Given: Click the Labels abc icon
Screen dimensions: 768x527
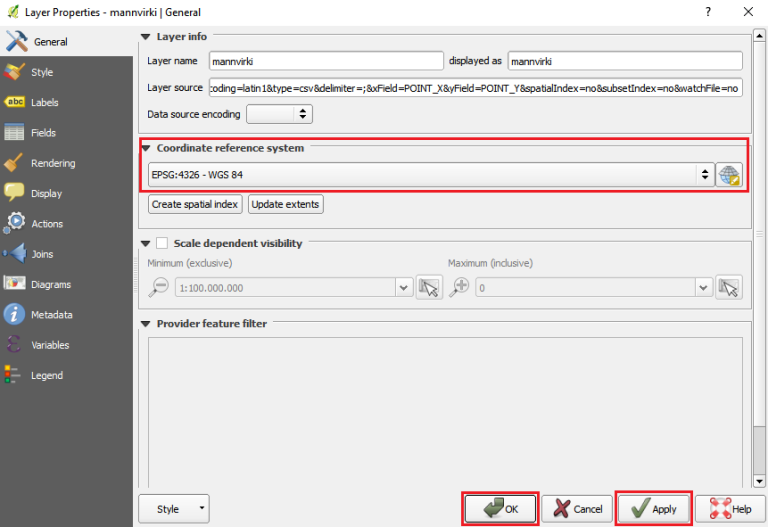Looking at the screenshot, I should pyautogui.click(x=15, y=102).
